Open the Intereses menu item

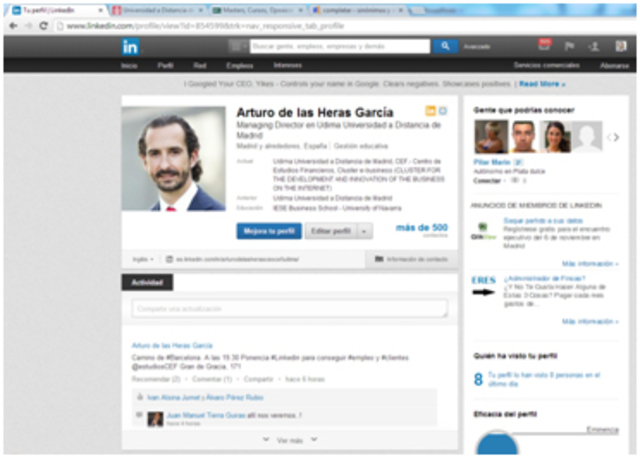click(288, 65)
